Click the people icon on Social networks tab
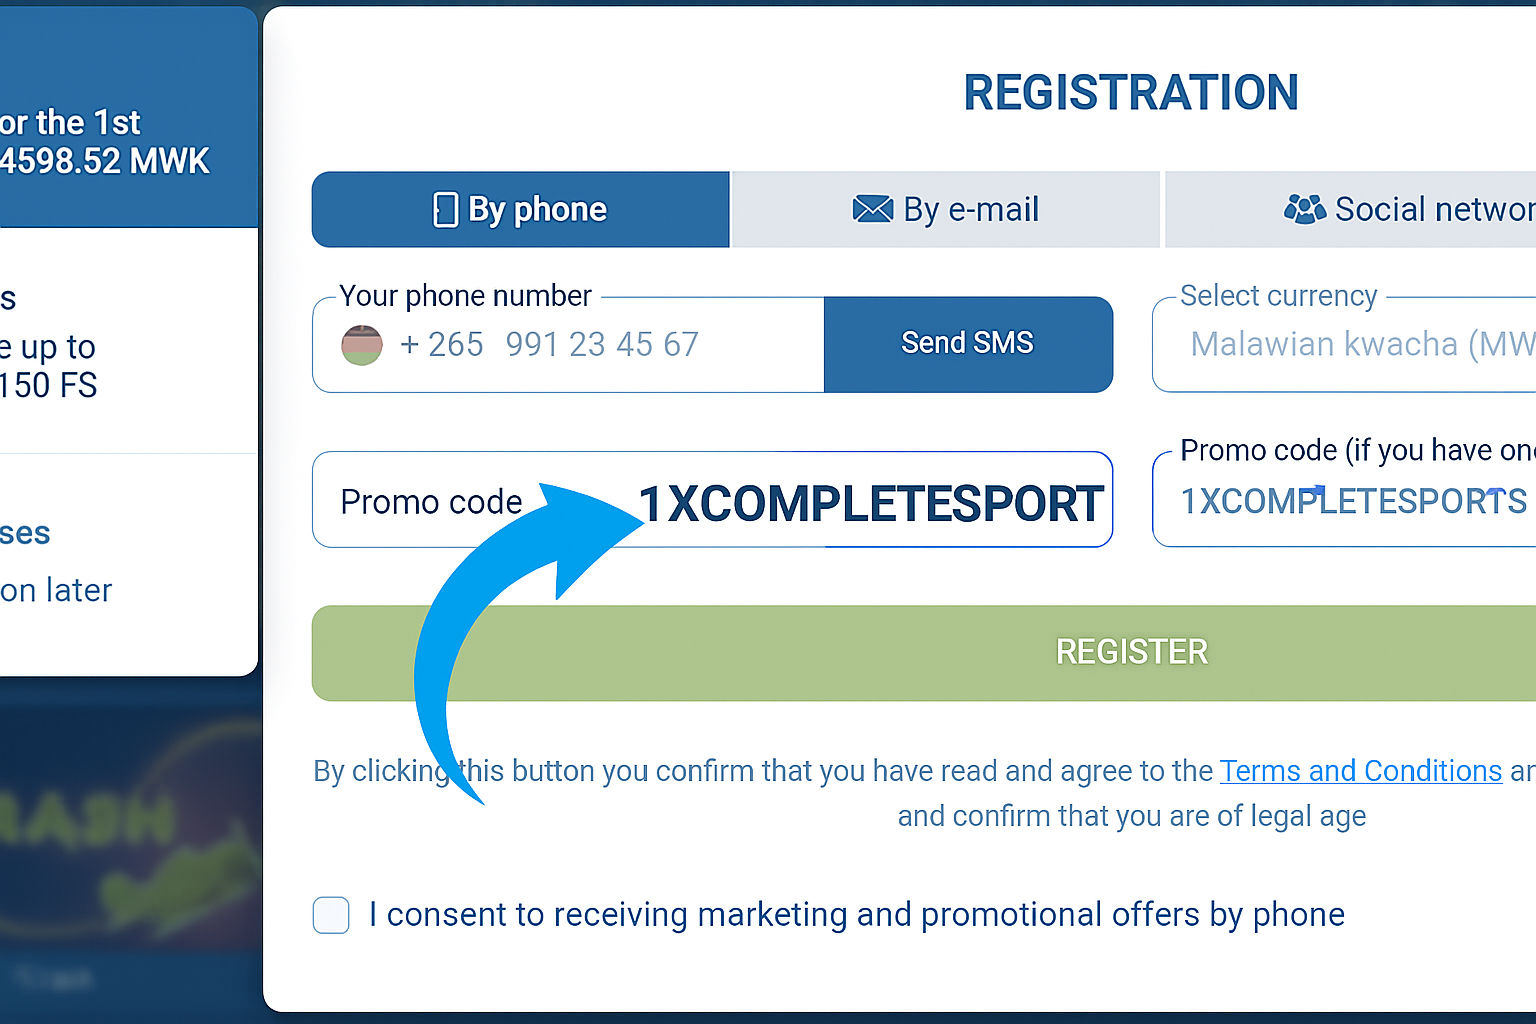Image resolution: width=1536 pixels, height=1024 pixels. 1307,209
